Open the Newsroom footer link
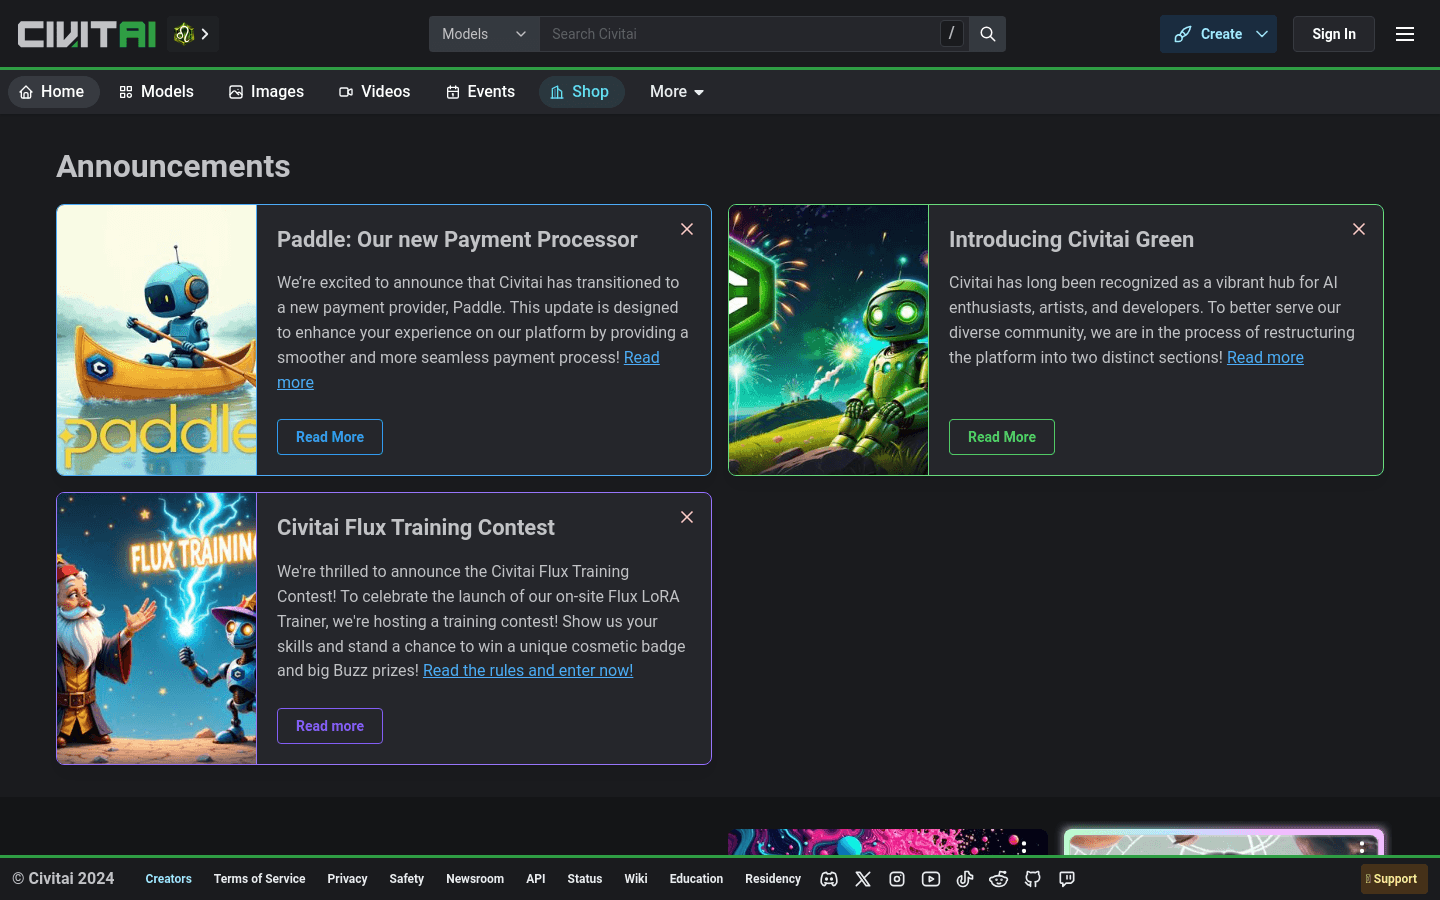The width and height of the screenshot is (1440, 900). pyautogui.click(x=475, y=879)
